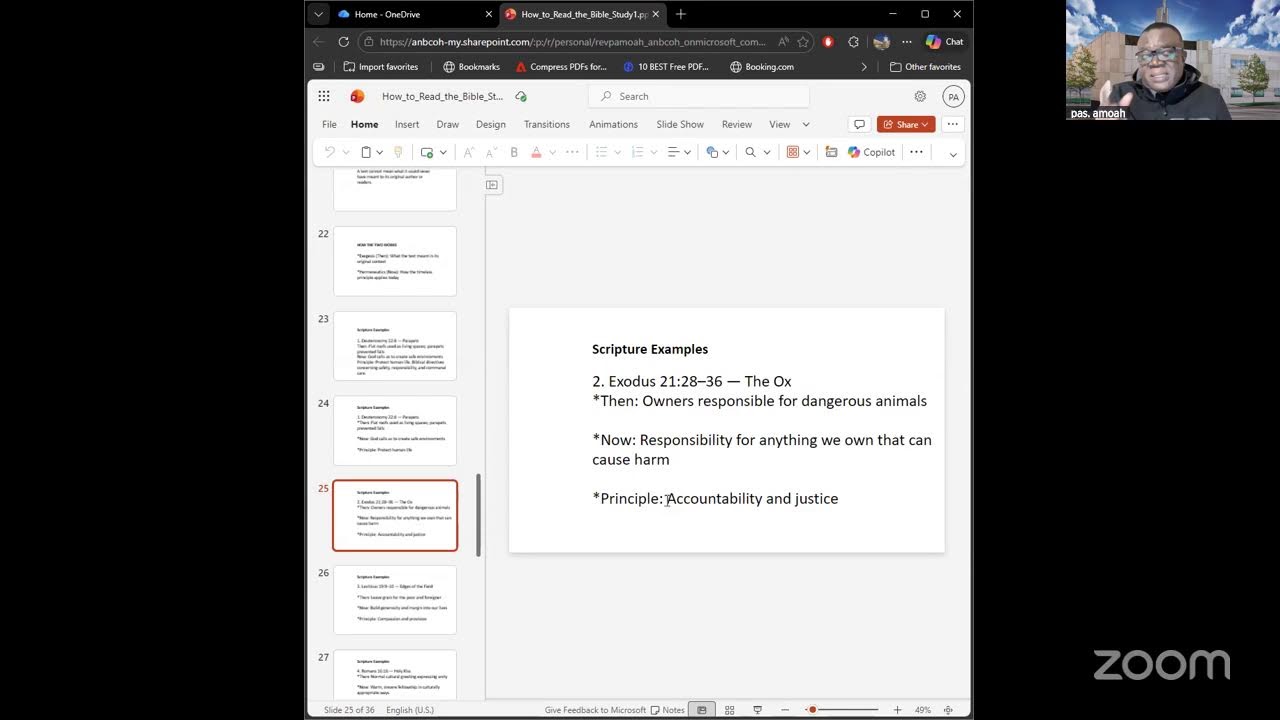The image size is (1280, 720).
Task: Expand the numbered list dropdown
Action: (x=653, y=153)
